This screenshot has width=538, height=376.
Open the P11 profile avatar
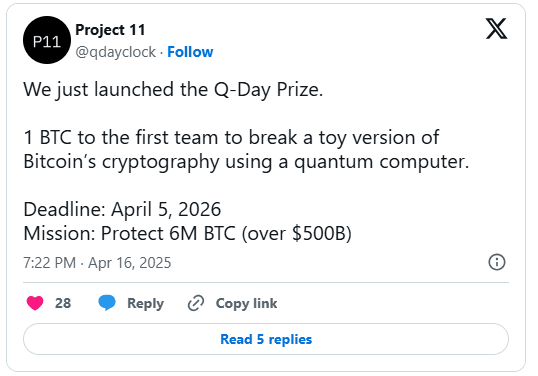pos(47,40)
